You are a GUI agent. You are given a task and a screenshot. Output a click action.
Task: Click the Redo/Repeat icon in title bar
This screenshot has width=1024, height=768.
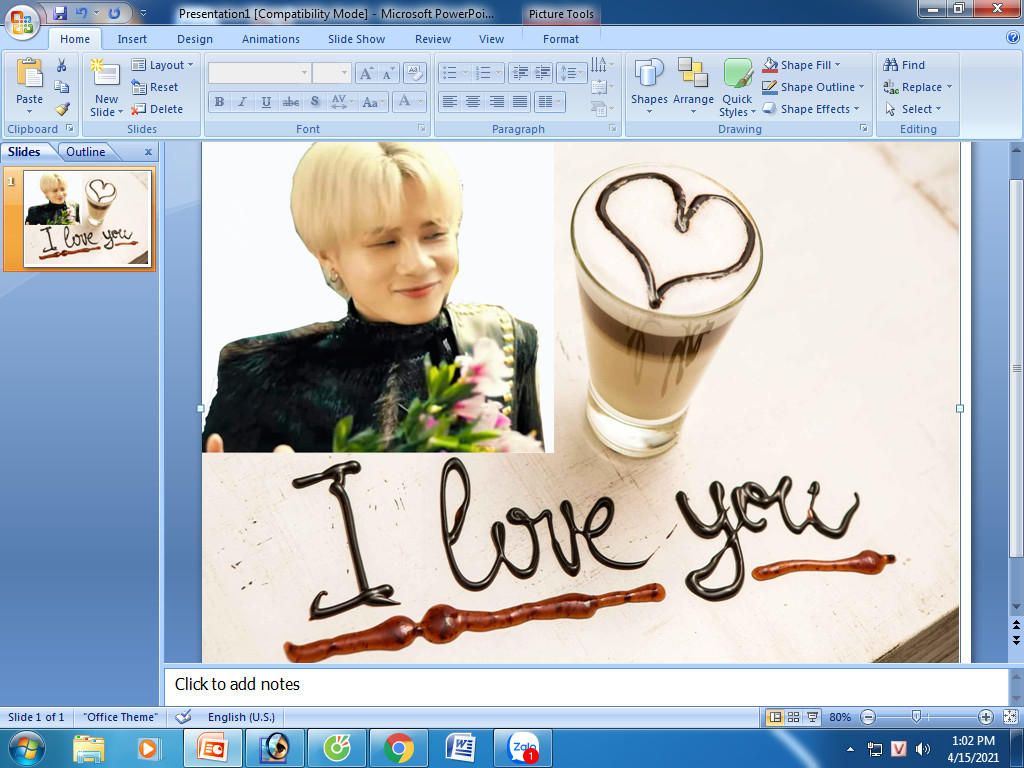(114, 13)
